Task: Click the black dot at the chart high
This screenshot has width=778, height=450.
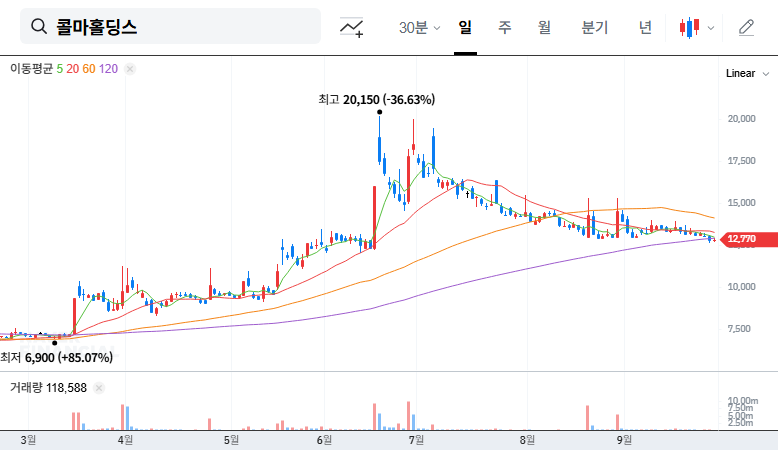Action: [380, 112]
